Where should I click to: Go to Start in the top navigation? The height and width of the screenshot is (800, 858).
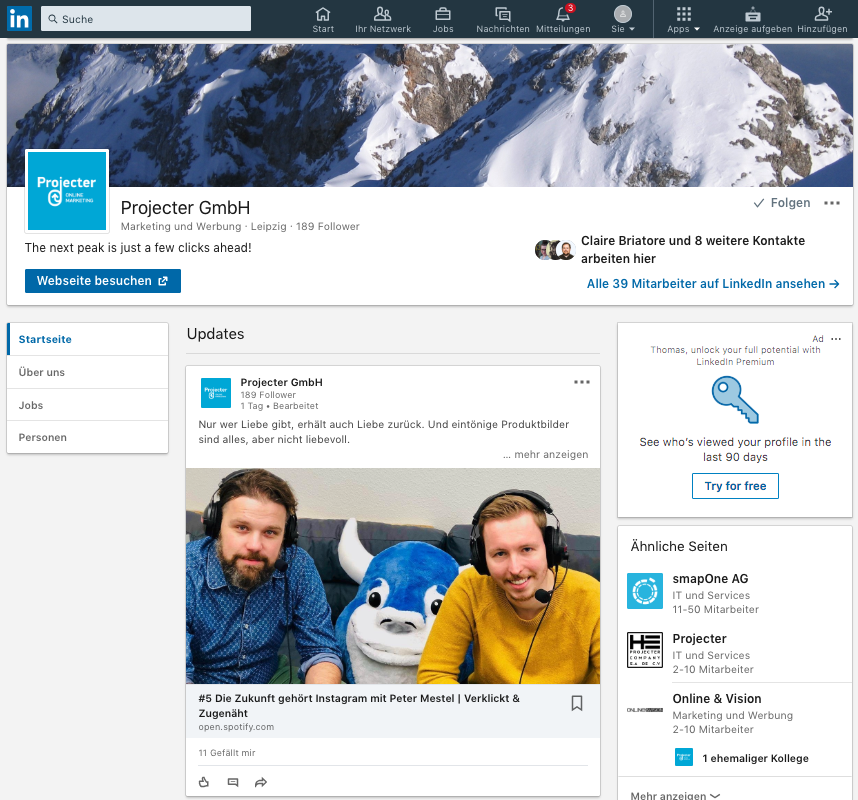point(323,20)
